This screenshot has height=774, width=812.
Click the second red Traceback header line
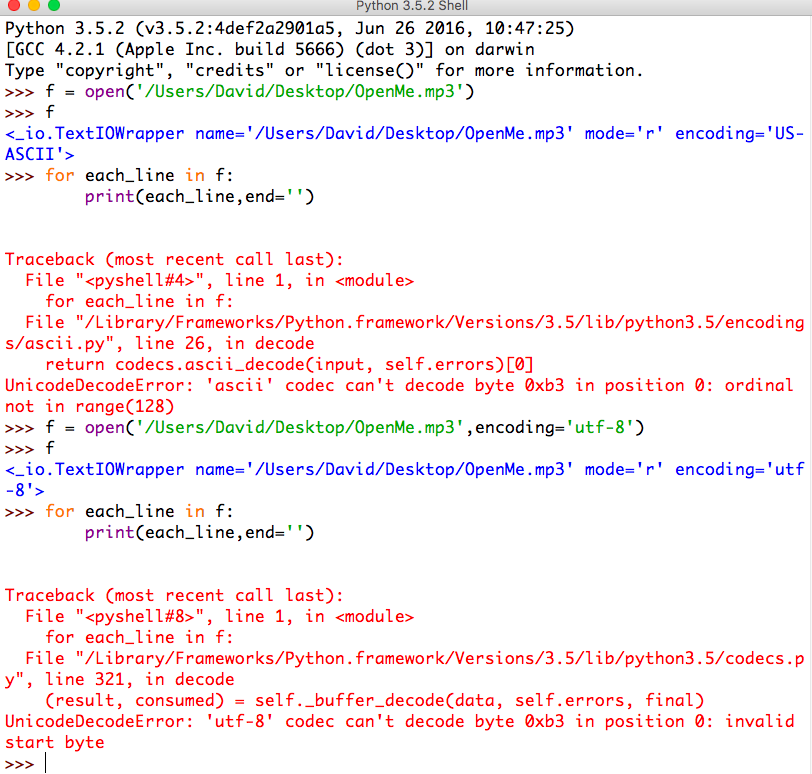(x=175, y=595)
